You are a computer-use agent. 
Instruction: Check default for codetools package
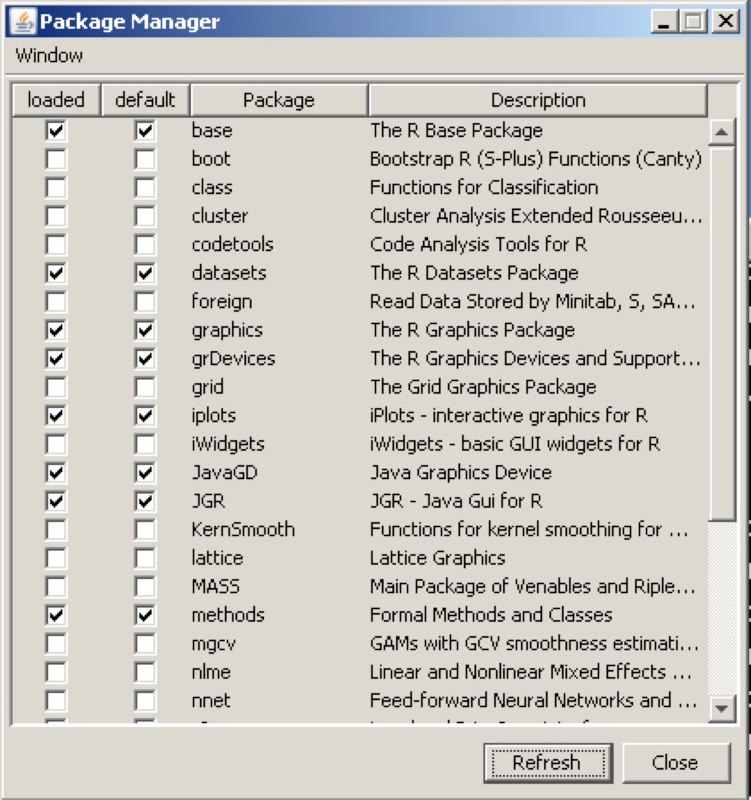point(145,245)
